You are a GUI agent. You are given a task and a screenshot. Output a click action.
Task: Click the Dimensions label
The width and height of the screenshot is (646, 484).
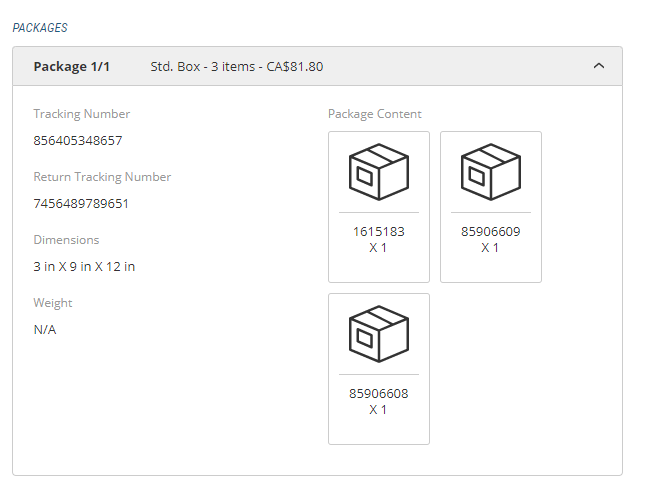66,240
